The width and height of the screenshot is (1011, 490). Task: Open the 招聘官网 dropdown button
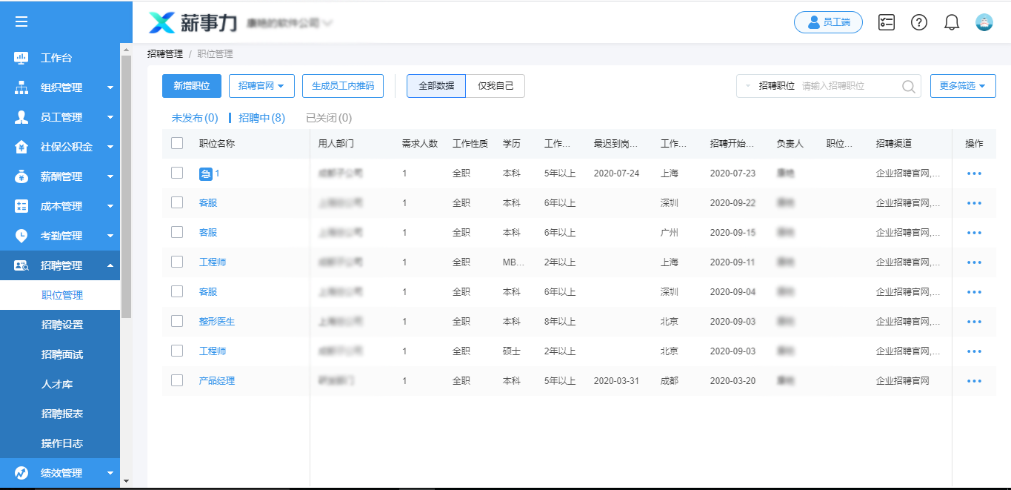pos(261,86)
